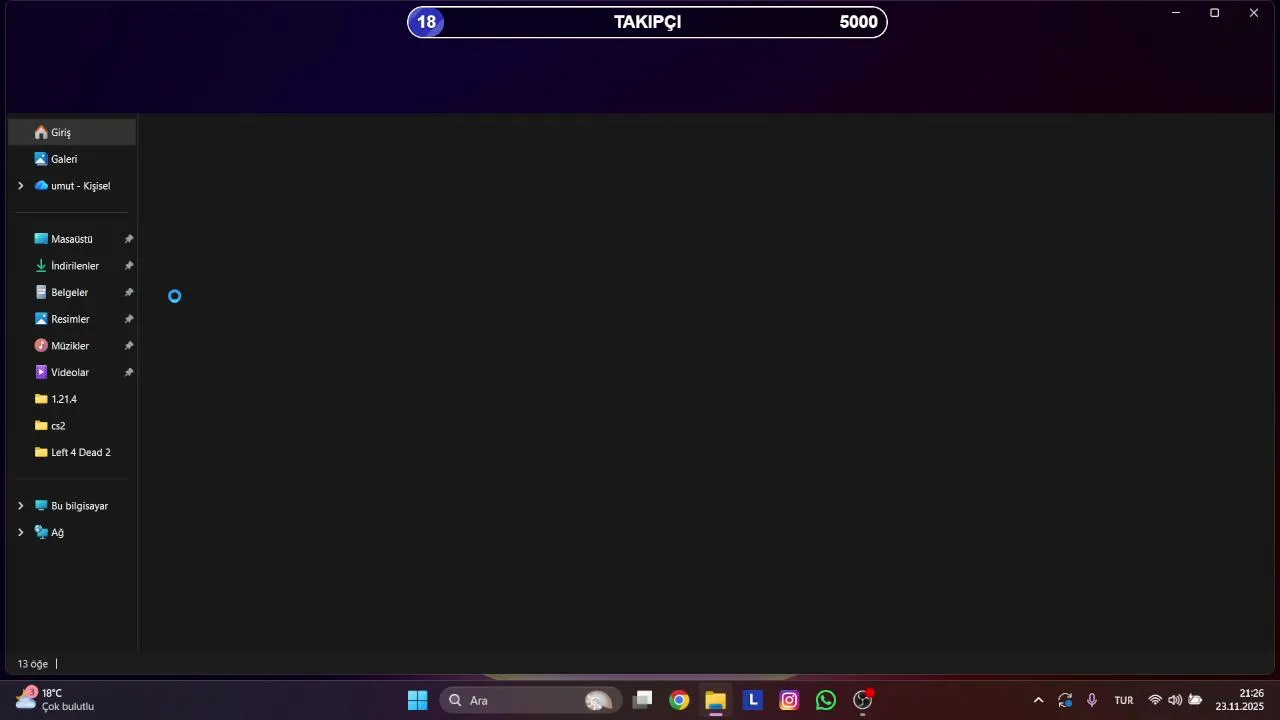Click the sync update tray icon
This screenshot has width=1280, height=720.
pos(1065,700)
